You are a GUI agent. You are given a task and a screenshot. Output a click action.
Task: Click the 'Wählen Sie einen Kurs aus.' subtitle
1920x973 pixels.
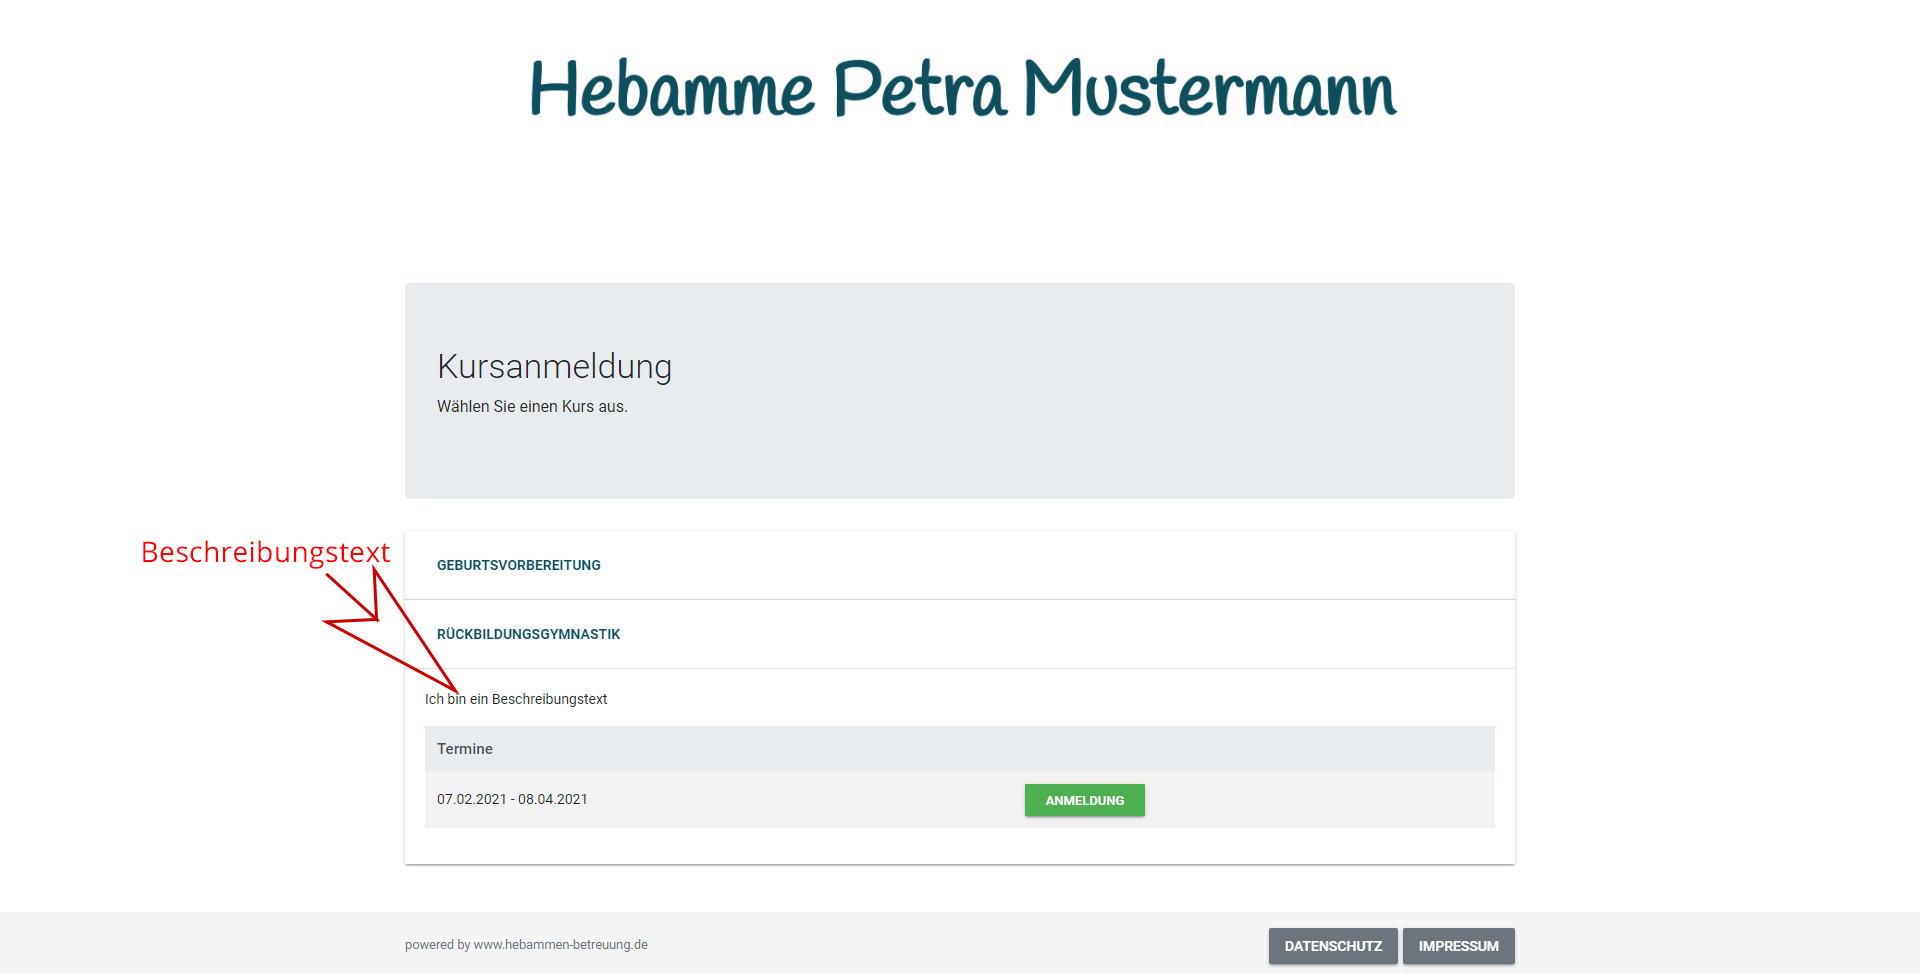click(532, 407)
